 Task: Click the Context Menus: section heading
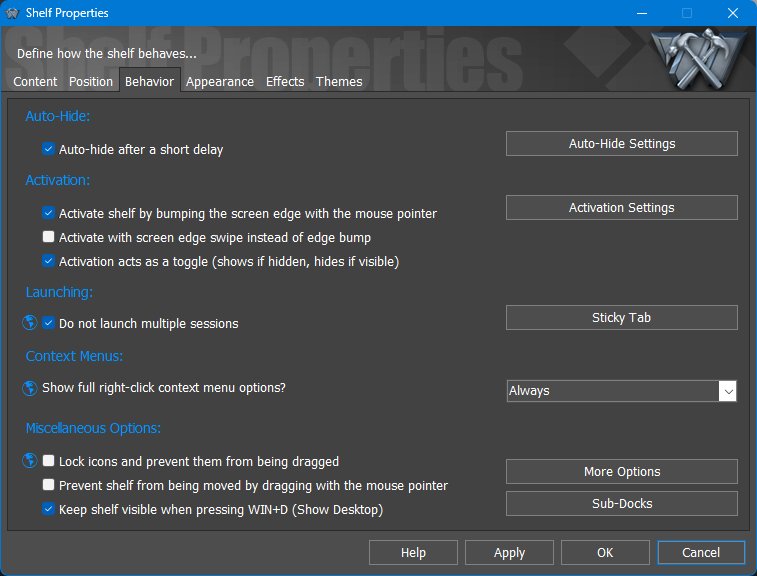74,356
